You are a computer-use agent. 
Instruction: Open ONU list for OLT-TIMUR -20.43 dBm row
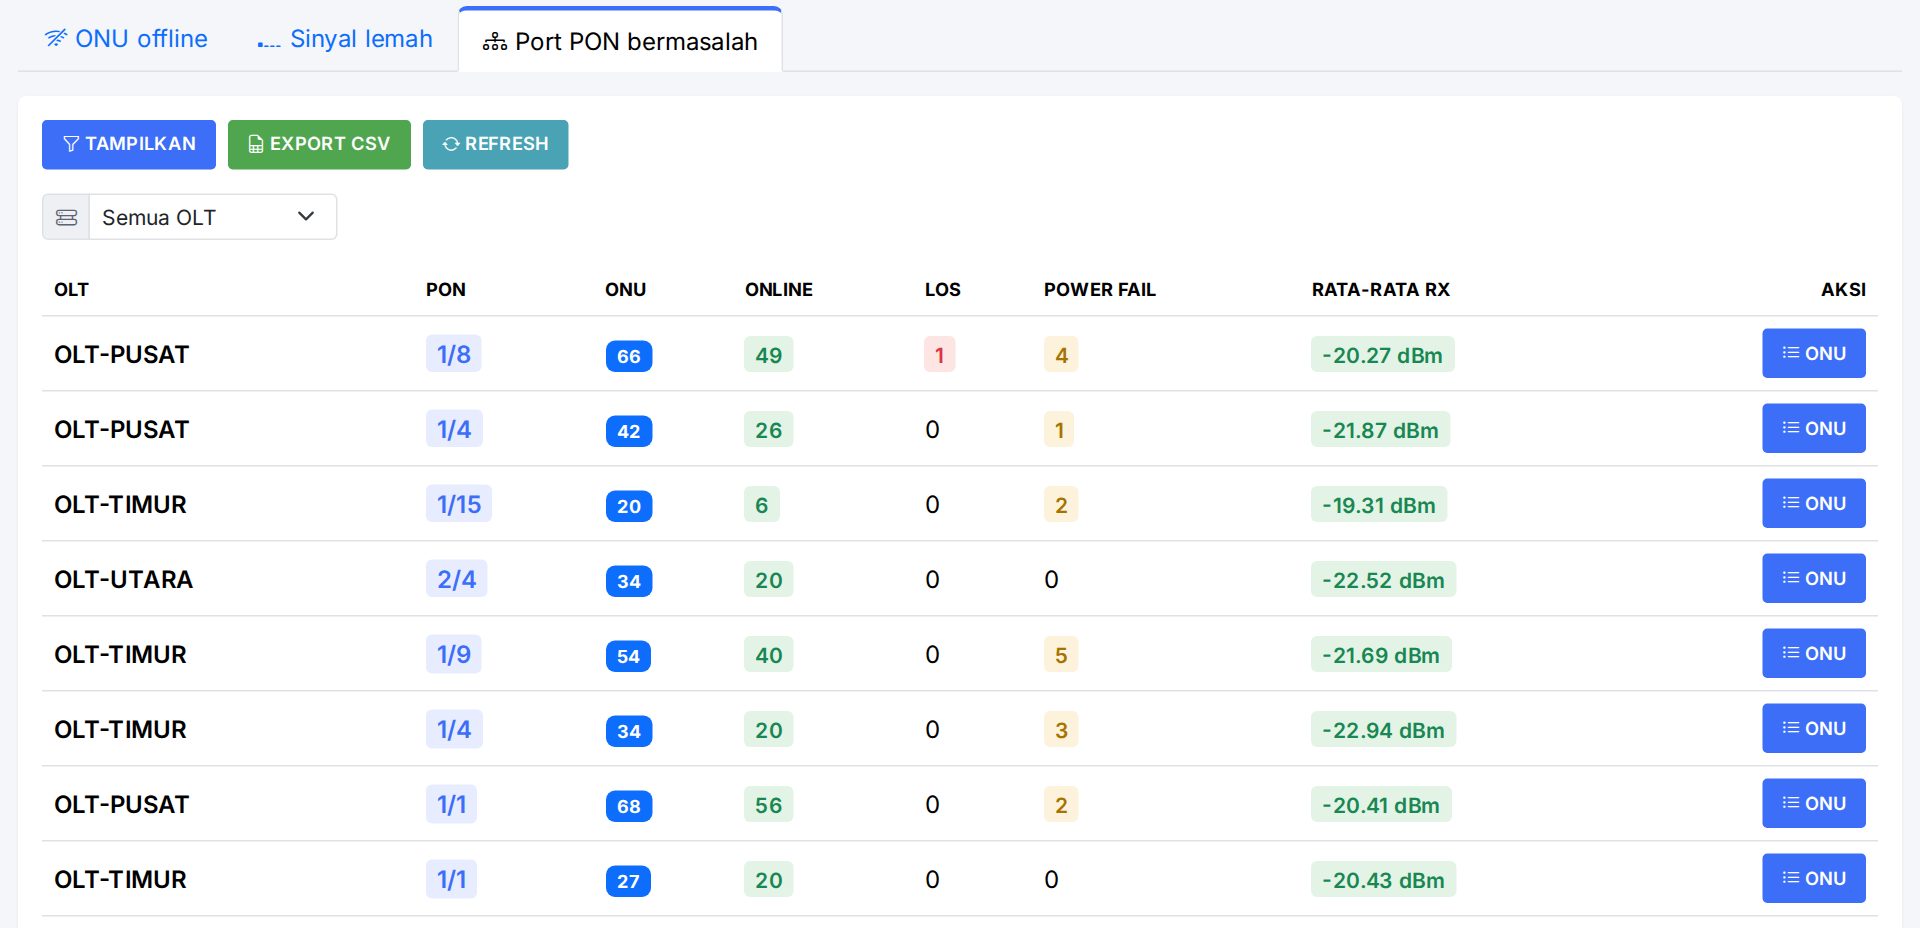[1813, 878]
